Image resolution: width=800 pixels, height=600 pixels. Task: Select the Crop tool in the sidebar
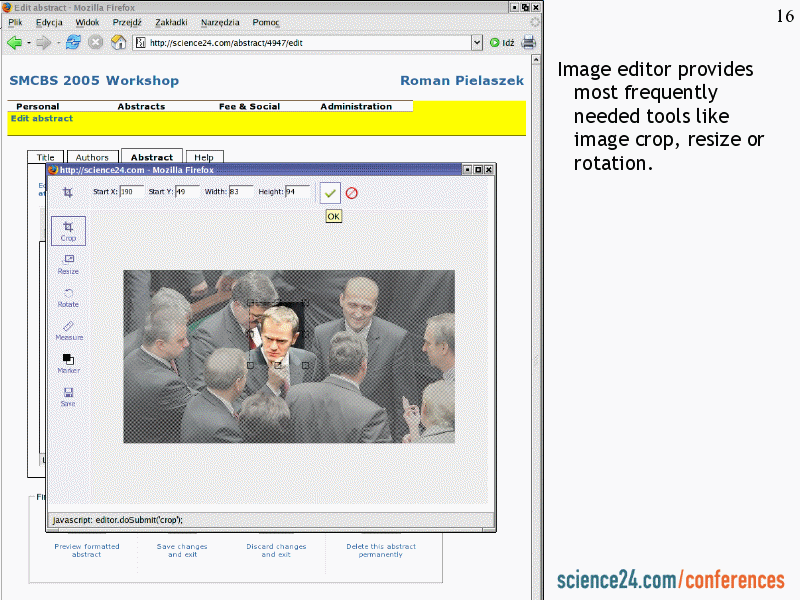[x=68, y=230]
